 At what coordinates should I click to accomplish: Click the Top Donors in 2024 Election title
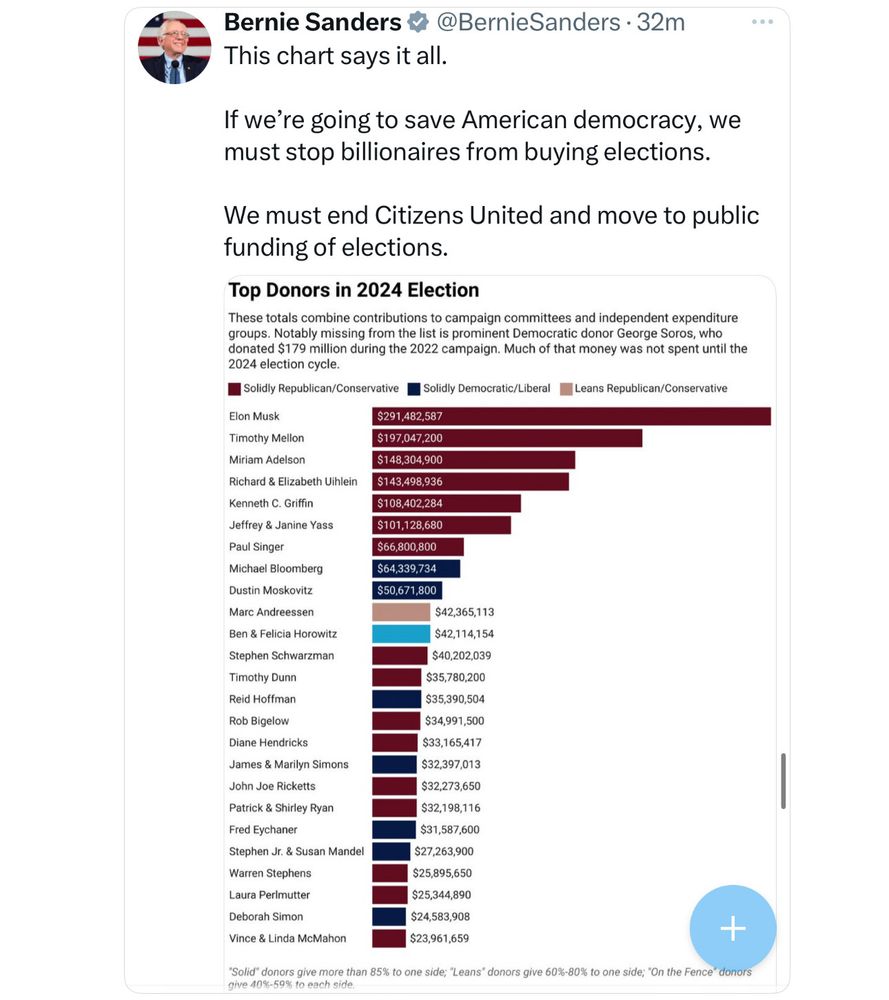click(x=354, y=290)
